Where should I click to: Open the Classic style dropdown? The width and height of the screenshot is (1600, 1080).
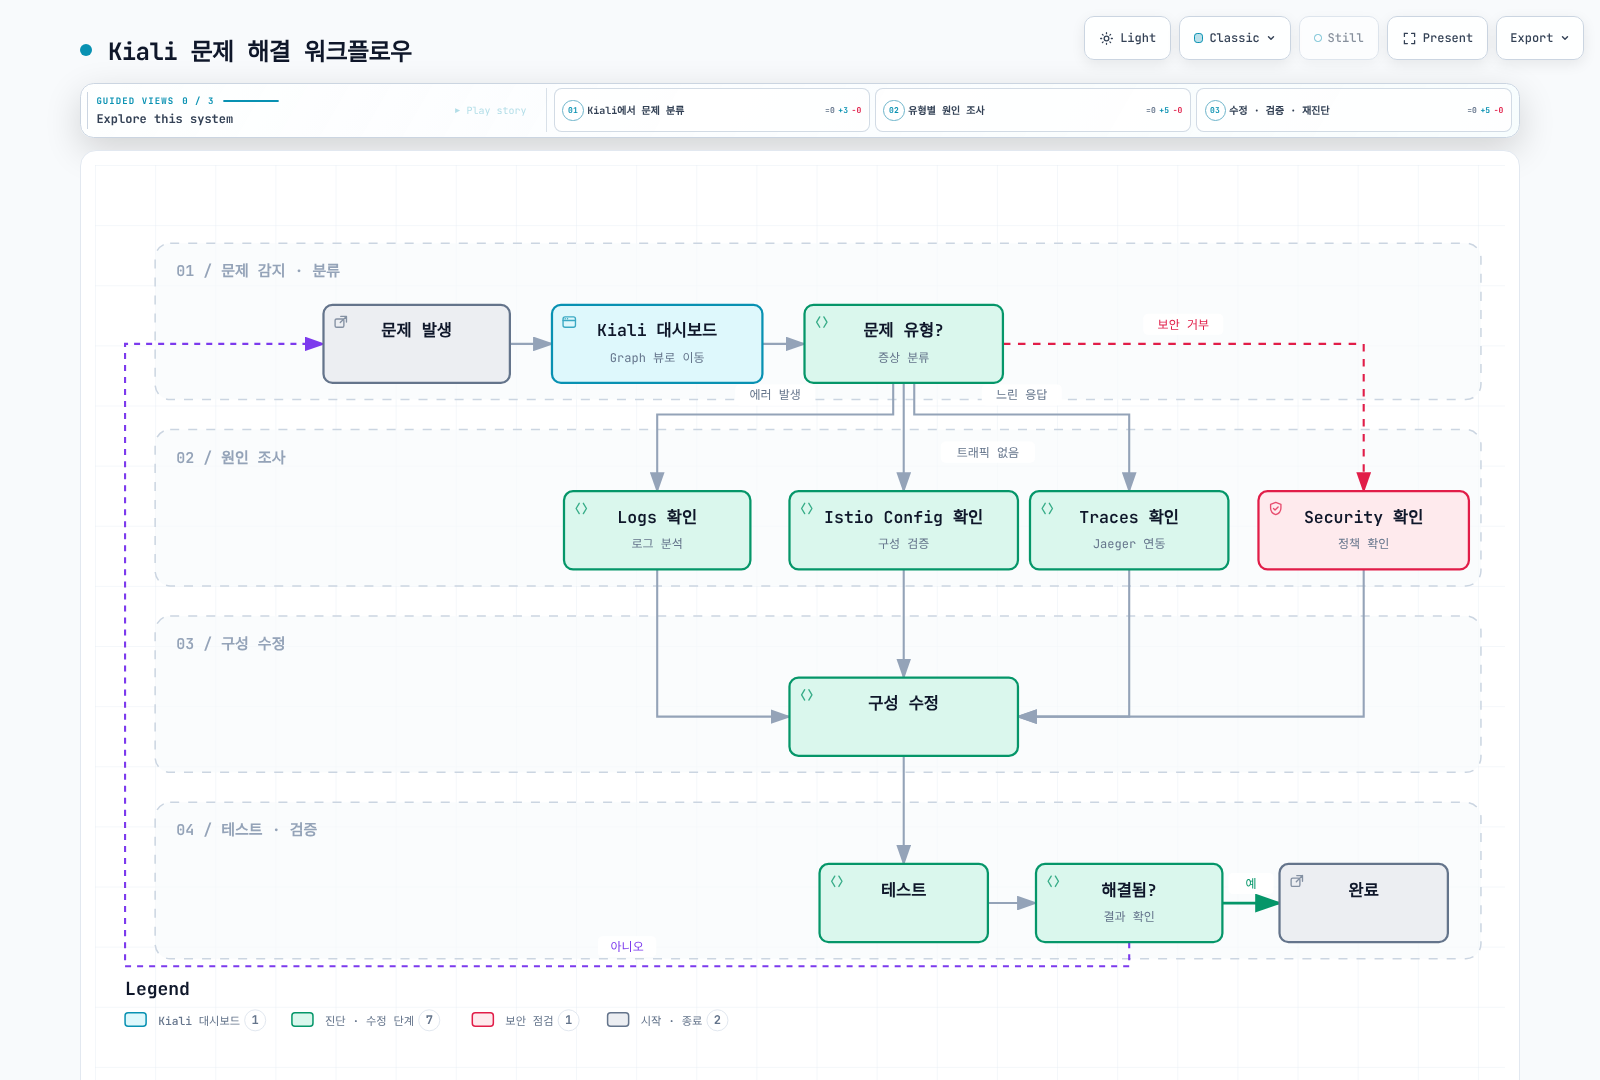(x=1234, y=38)
